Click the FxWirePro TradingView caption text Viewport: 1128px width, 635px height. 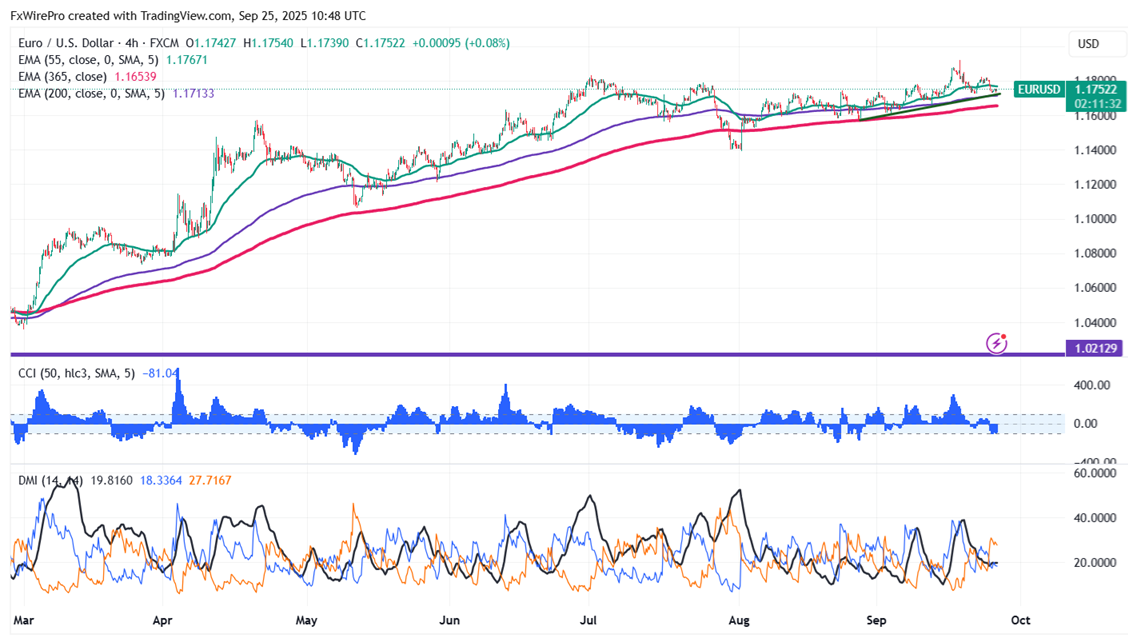(x=188, y=15)
